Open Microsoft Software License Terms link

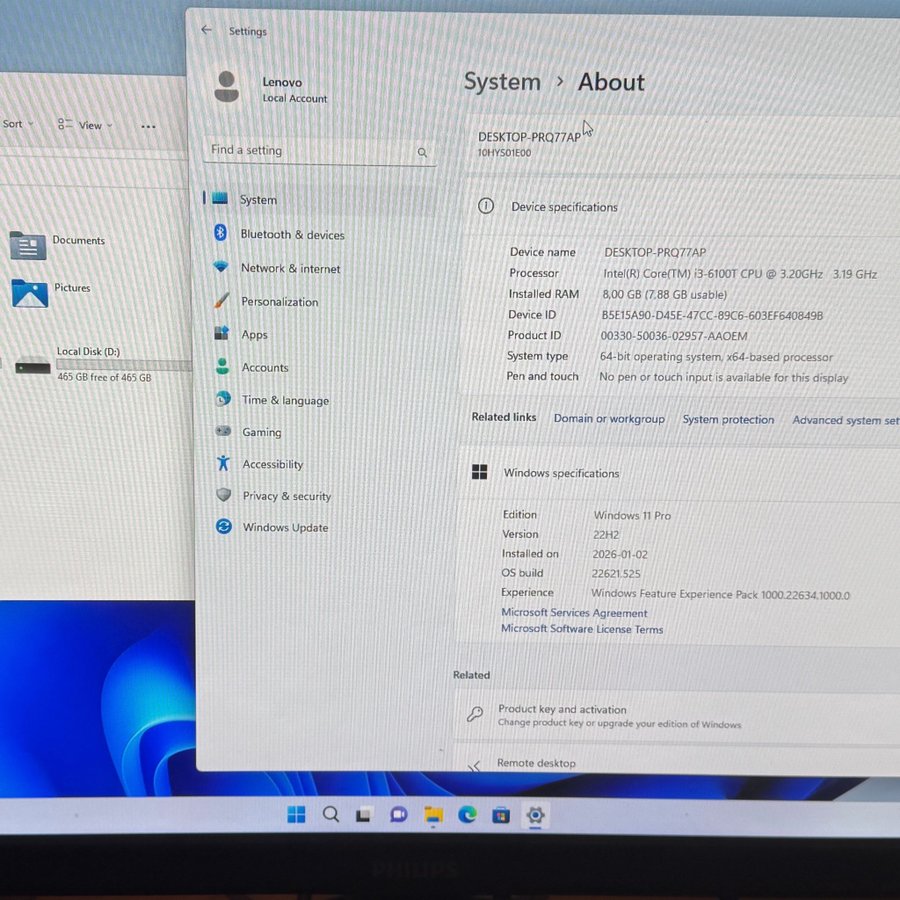(582, 629)
